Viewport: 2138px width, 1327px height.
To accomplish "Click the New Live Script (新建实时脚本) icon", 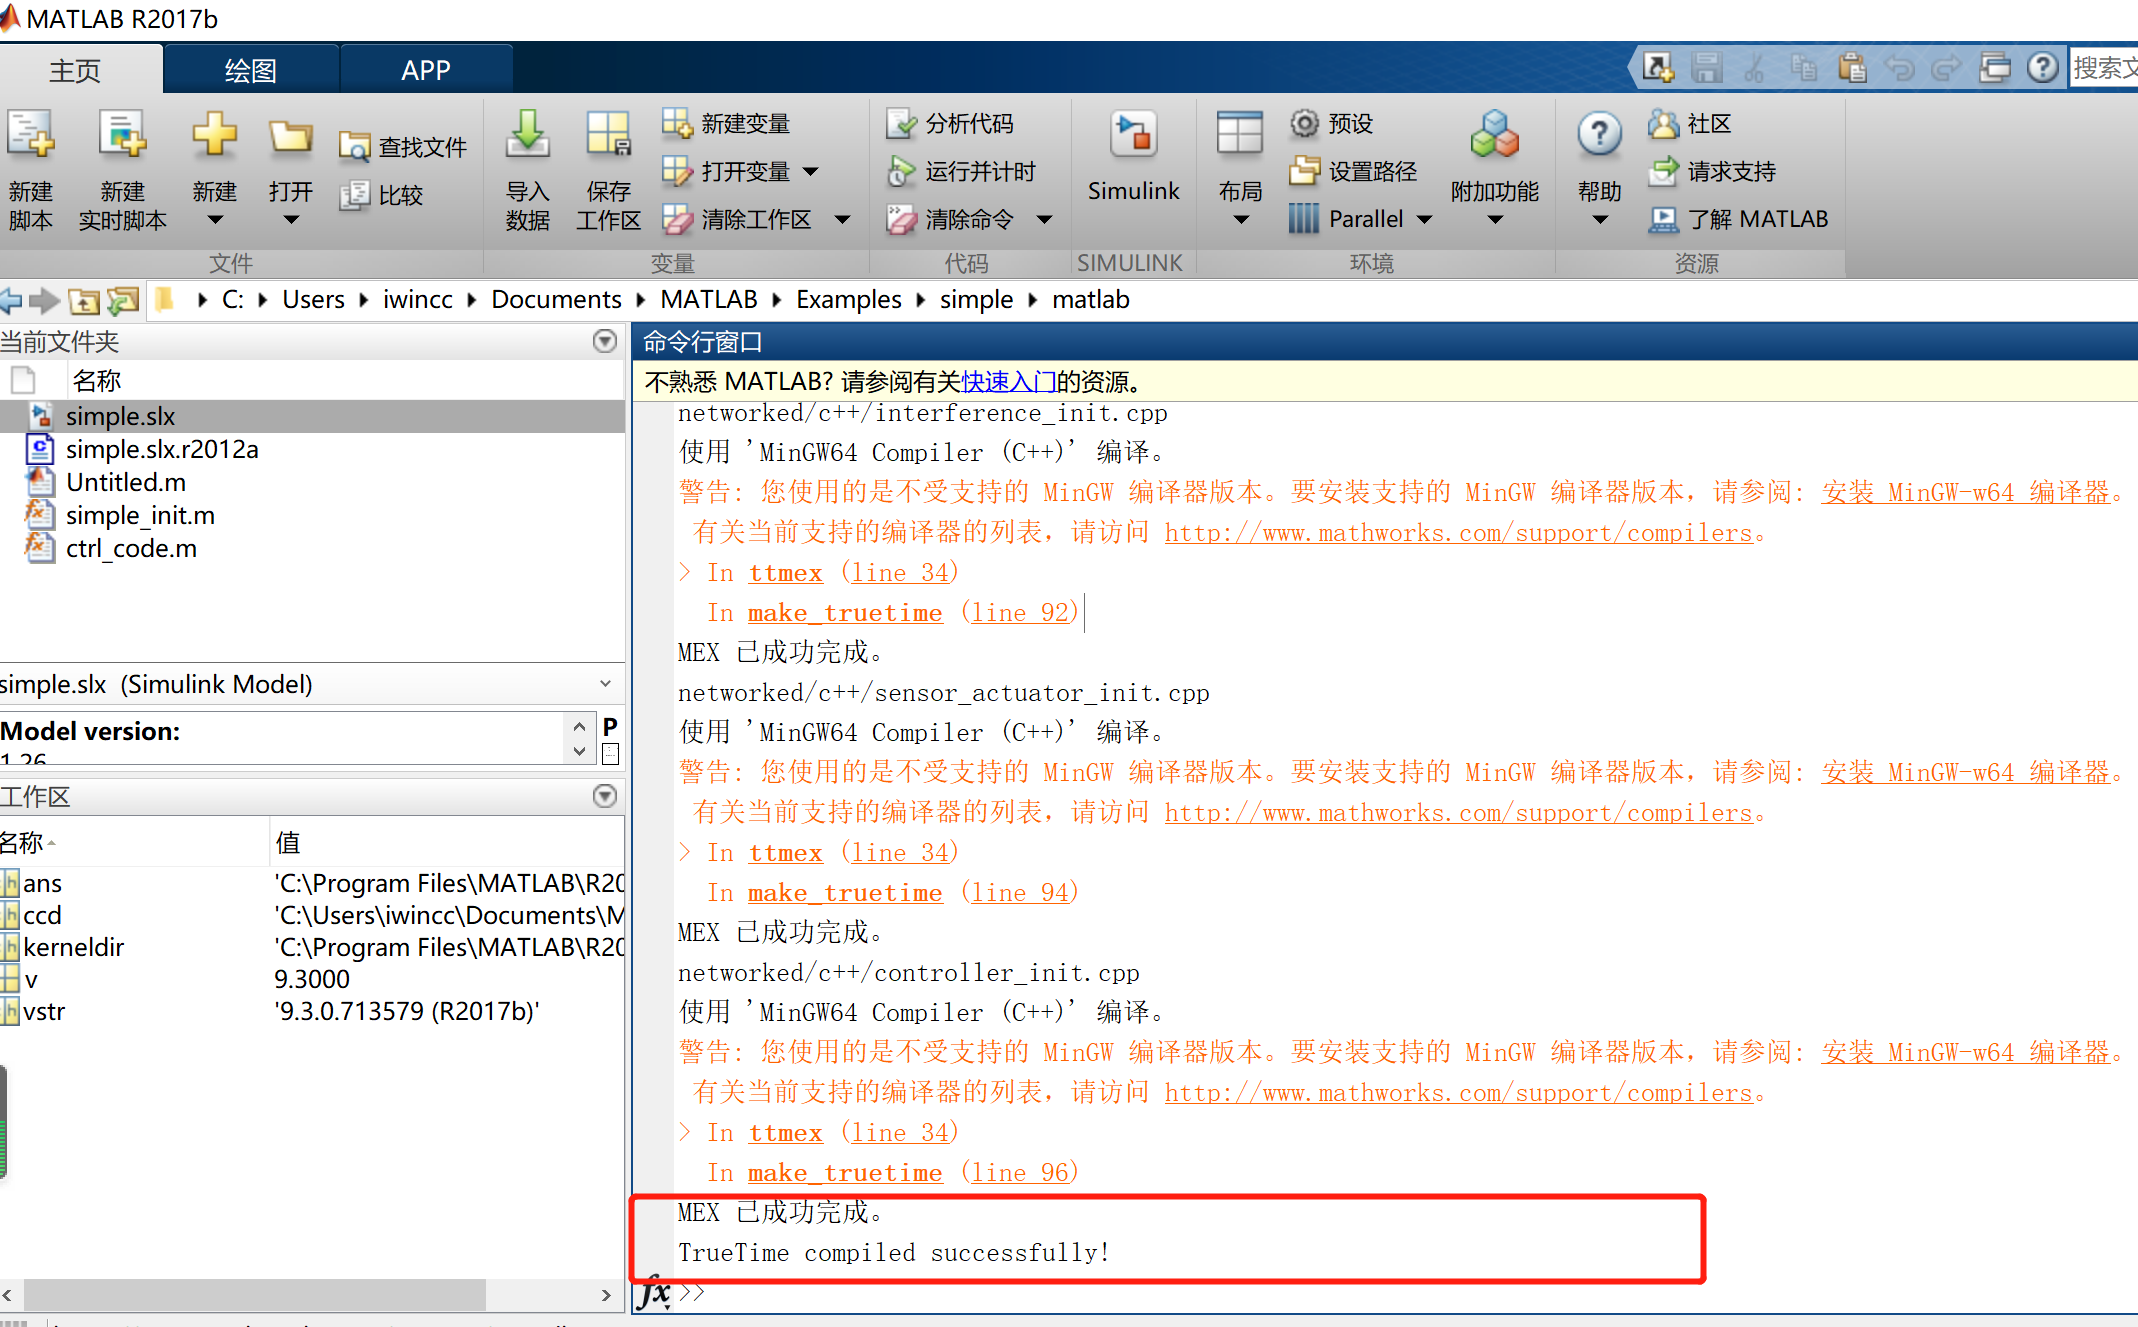I will (123, 136).
